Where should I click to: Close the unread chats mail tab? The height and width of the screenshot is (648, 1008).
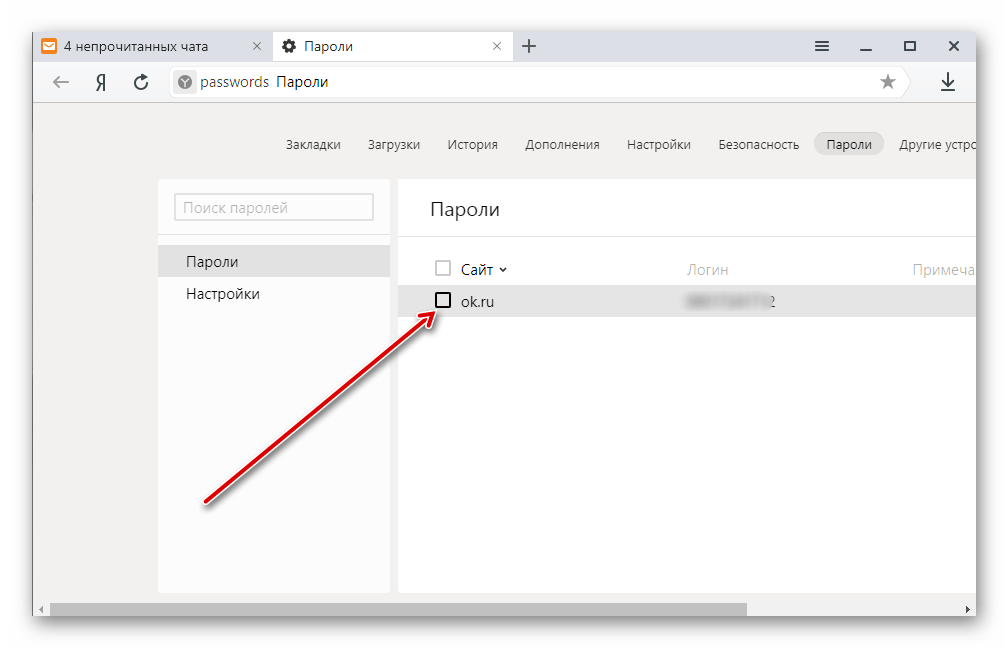point(257,46)
